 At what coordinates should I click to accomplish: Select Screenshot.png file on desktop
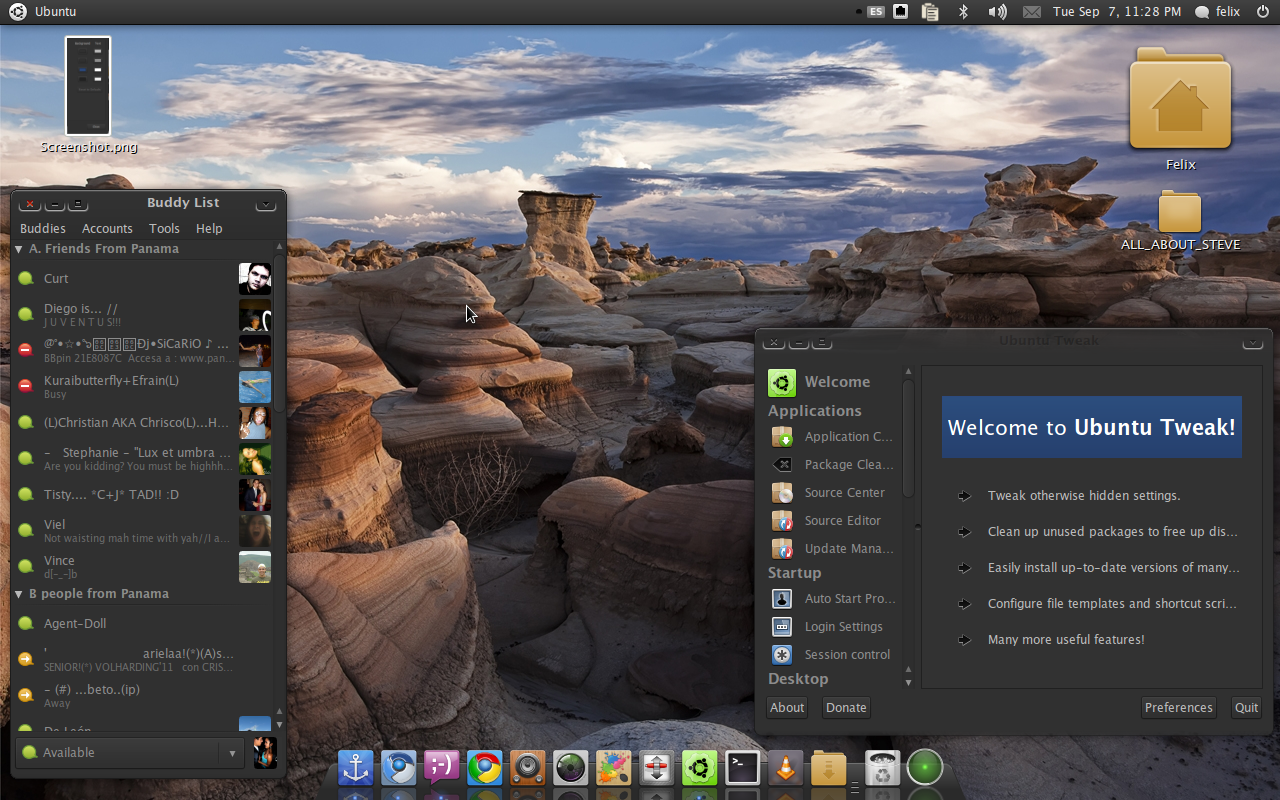click(88, 96)
